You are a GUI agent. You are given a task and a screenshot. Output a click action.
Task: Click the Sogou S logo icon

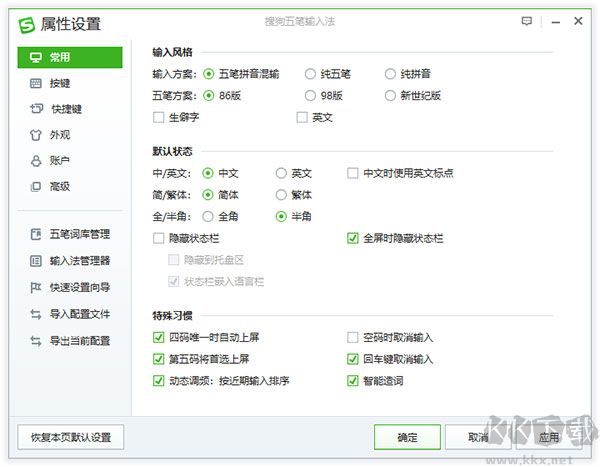tap(26, 25)
